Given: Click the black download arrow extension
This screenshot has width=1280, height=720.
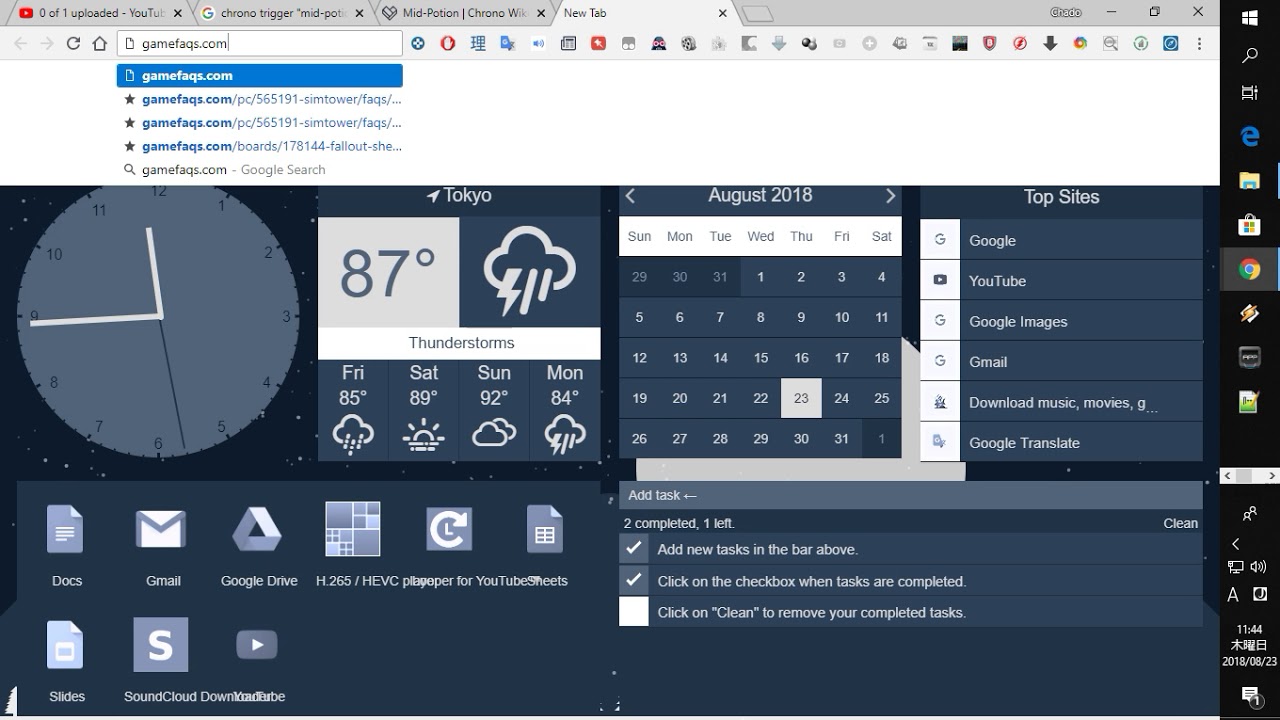Looking at the screenshot, I should coord(1050,43).
